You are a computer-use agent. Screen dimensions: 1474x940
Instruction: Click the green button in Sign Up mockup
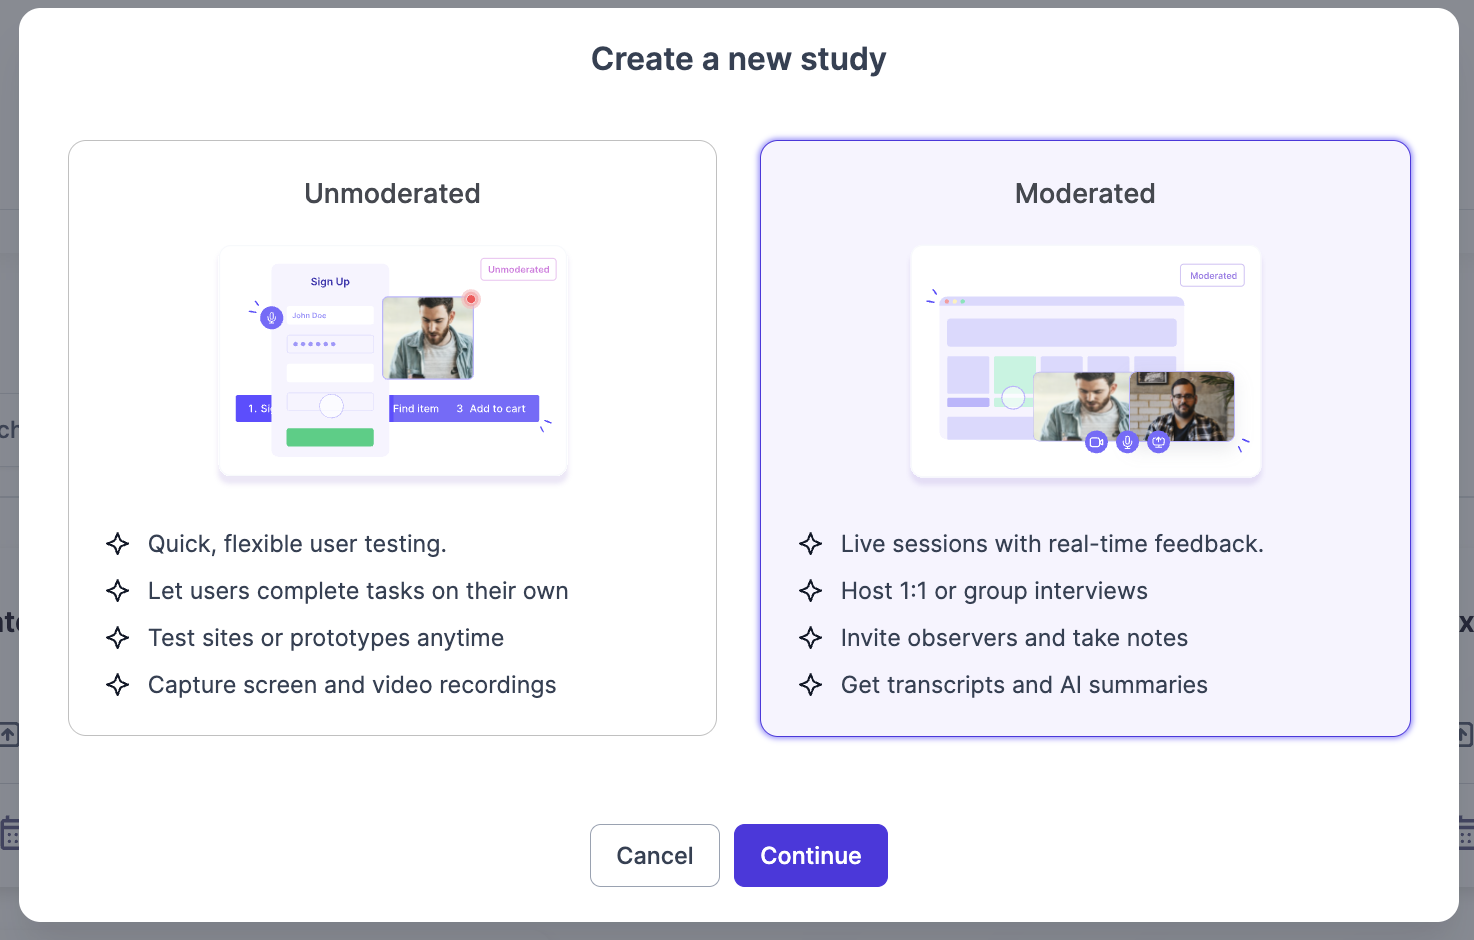coord(330,437)
